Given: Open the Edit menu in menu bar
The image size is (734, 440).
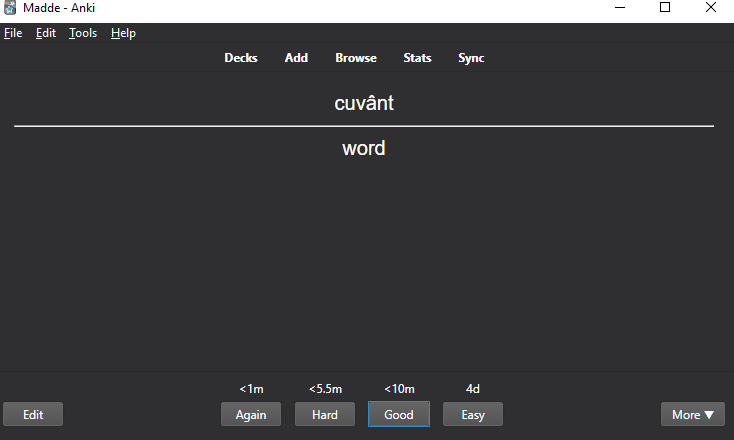Looking at the screenshot, I should (46, 33).
